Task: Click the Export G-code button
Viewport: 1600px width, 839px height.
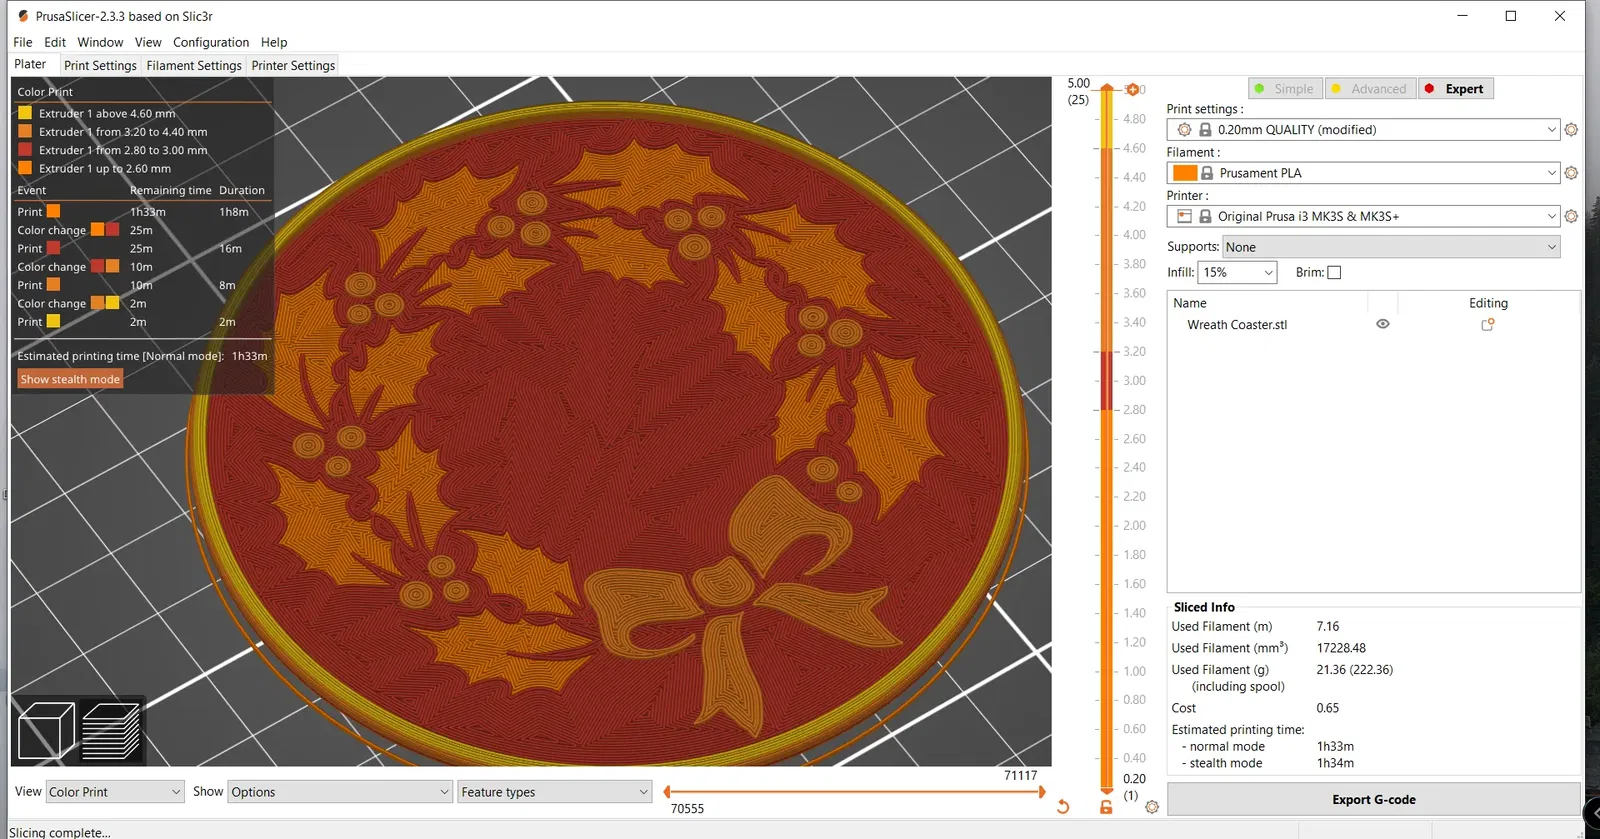Action: pyautogui.click(x=1373, y=800)
